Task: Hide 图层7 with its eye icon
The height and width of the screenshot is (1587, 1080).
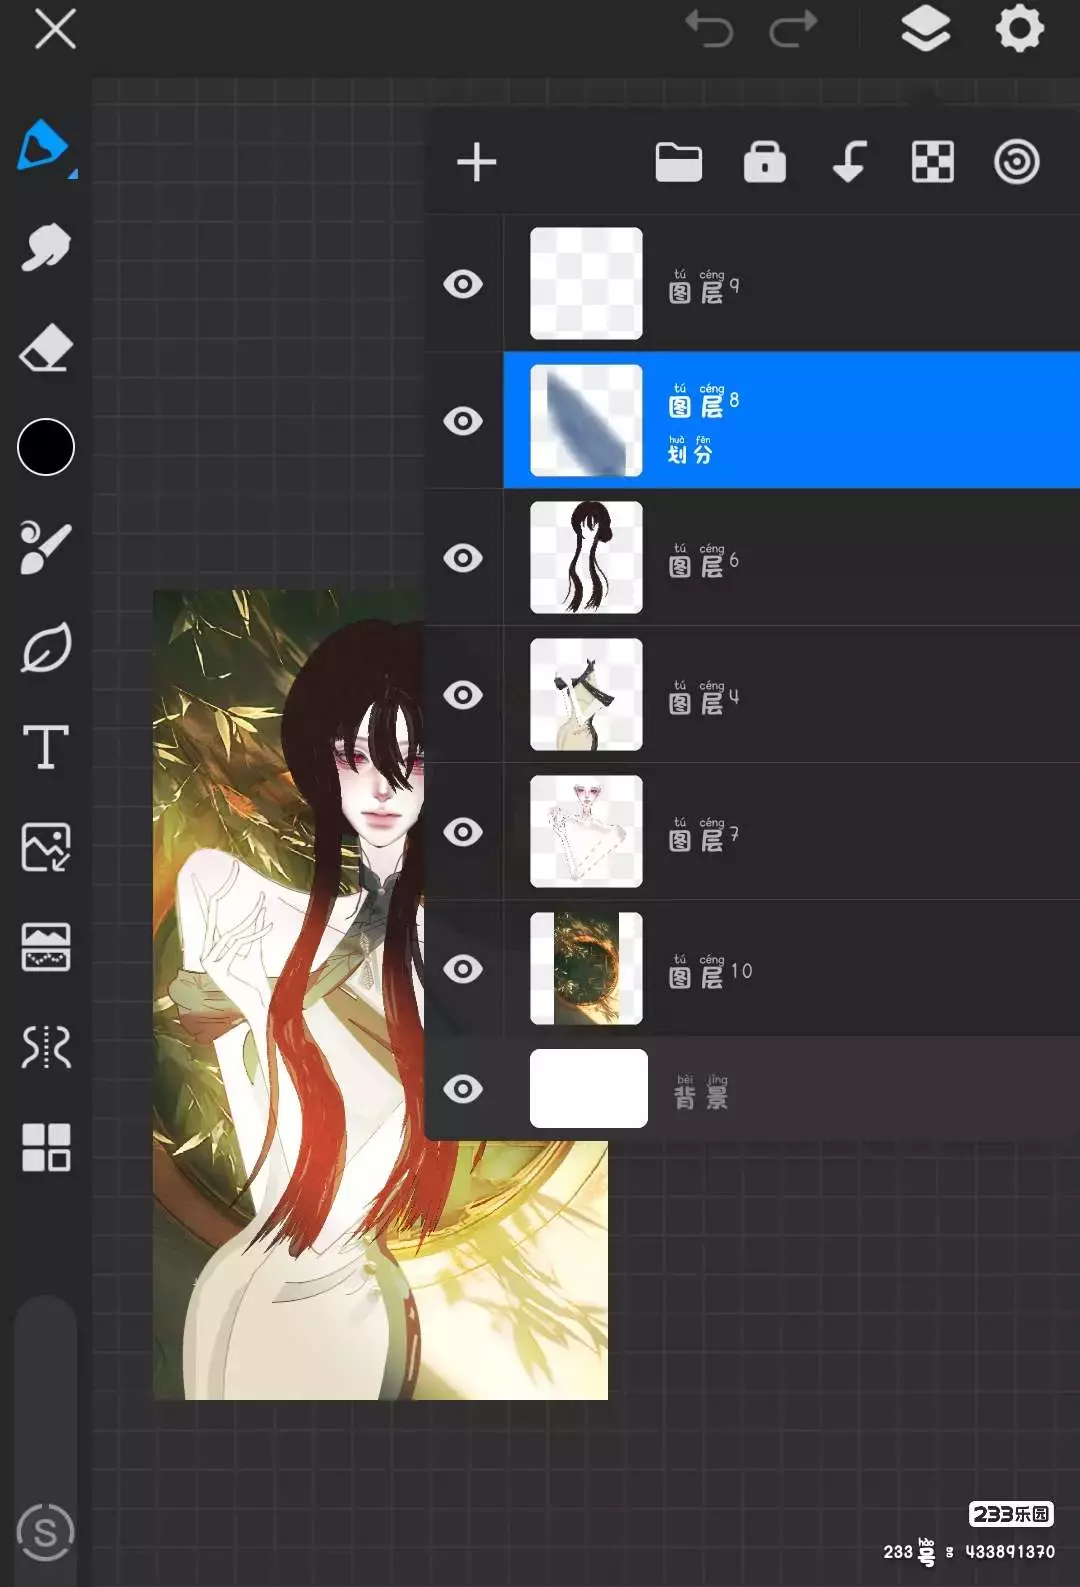Action: 463,832
